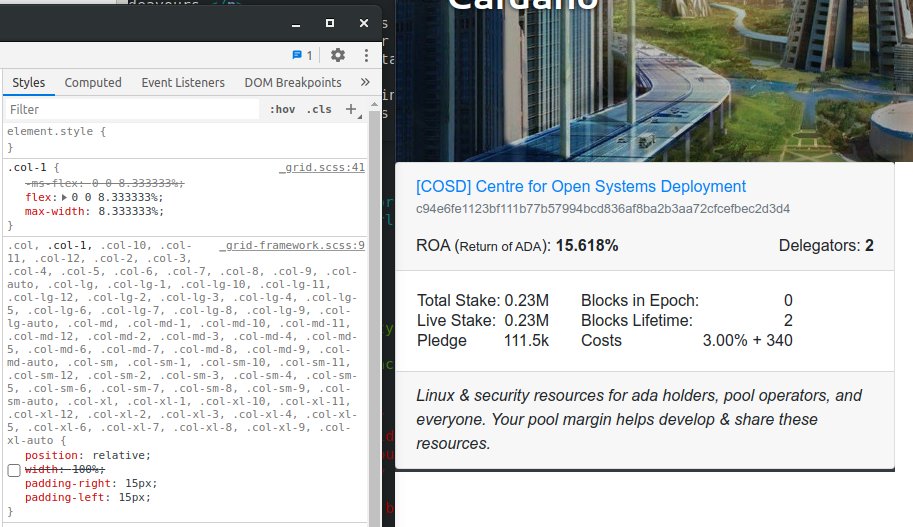Open DevTools settings gear
Viewport: 913px width, 527px height.
tap(338, 55)
